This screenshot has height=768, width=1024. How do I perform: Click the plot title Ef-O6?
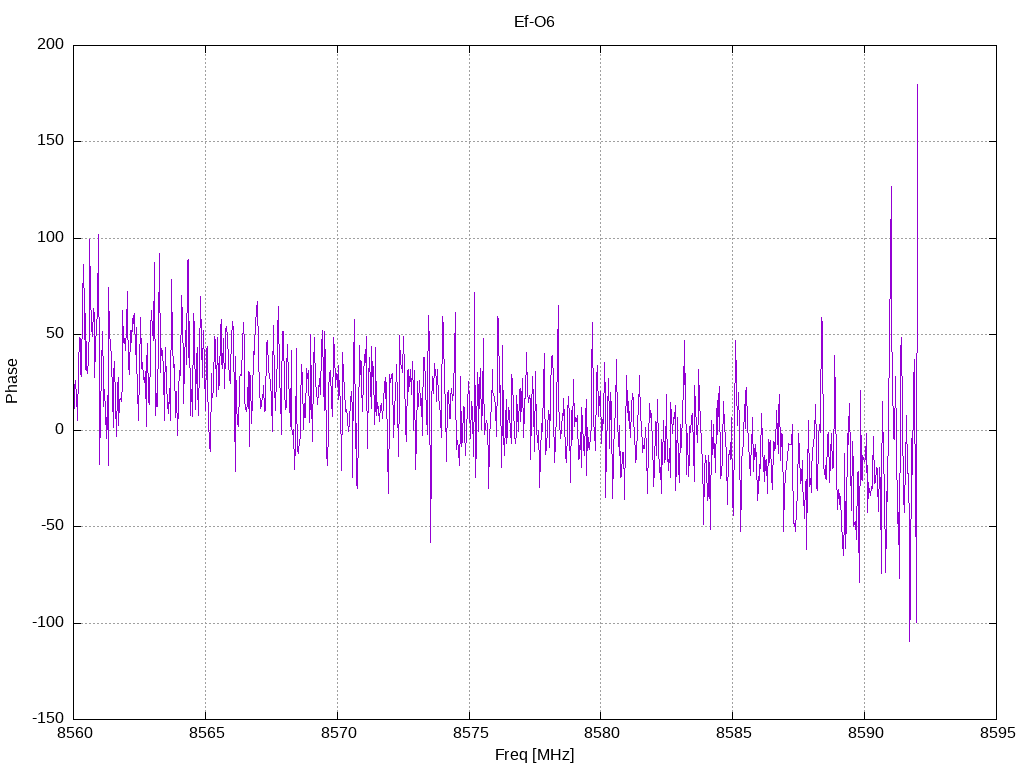click(534, 22)
